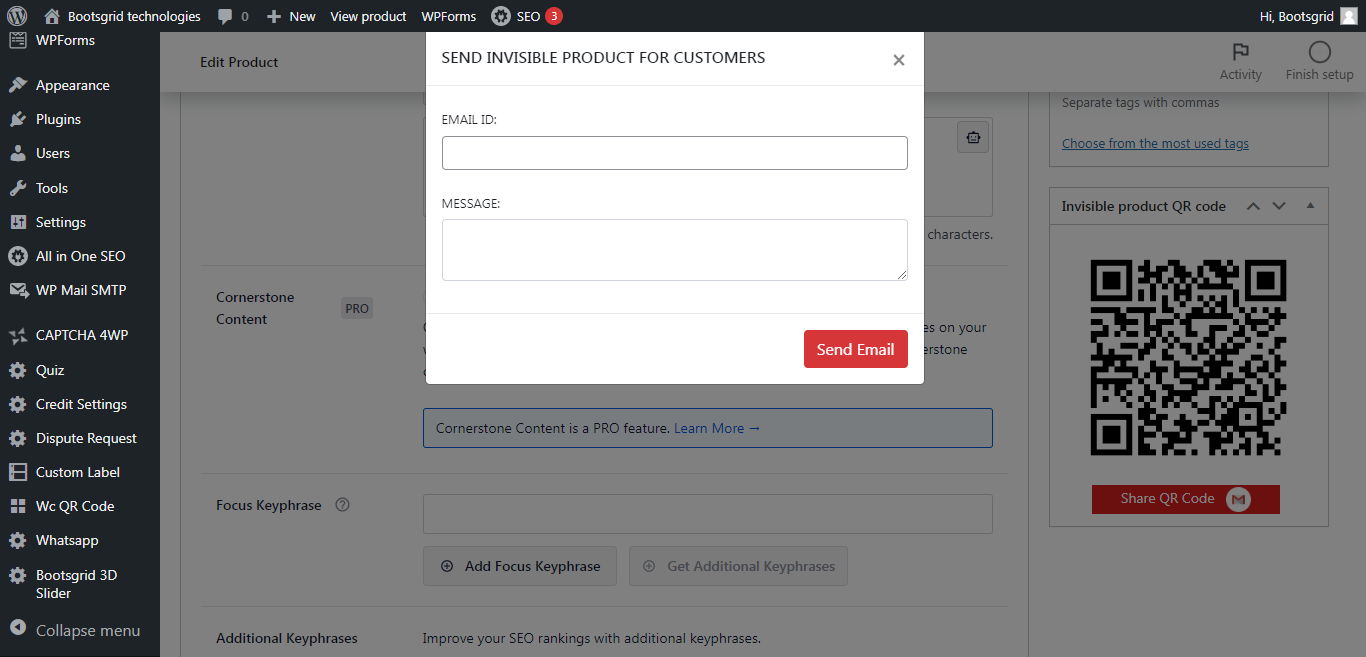Move Invisible product QR code panel down
This screenshot has width=1366, height=657.
coord(1278,206)
